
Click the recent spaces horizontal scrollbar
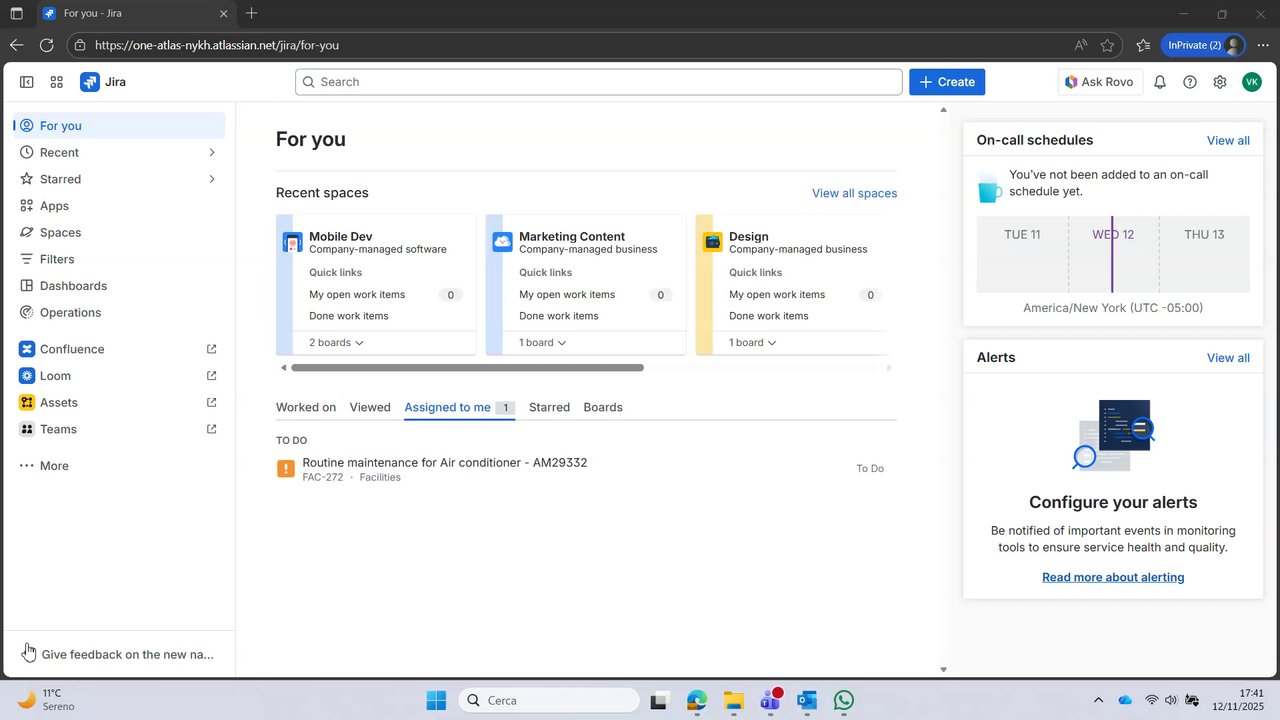point(467,367)
